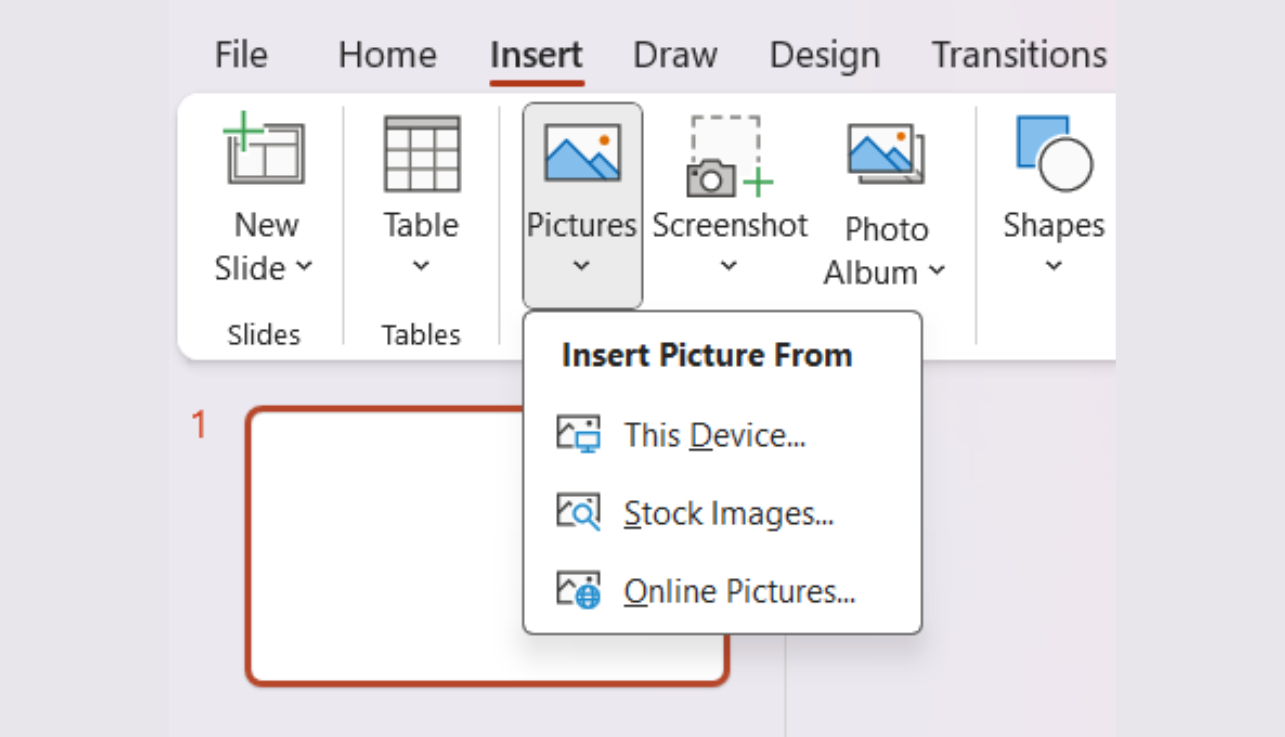This screenshot has width=1285, height=737.
Task: Open the Table insertion icon
Action: pos(420,152)
